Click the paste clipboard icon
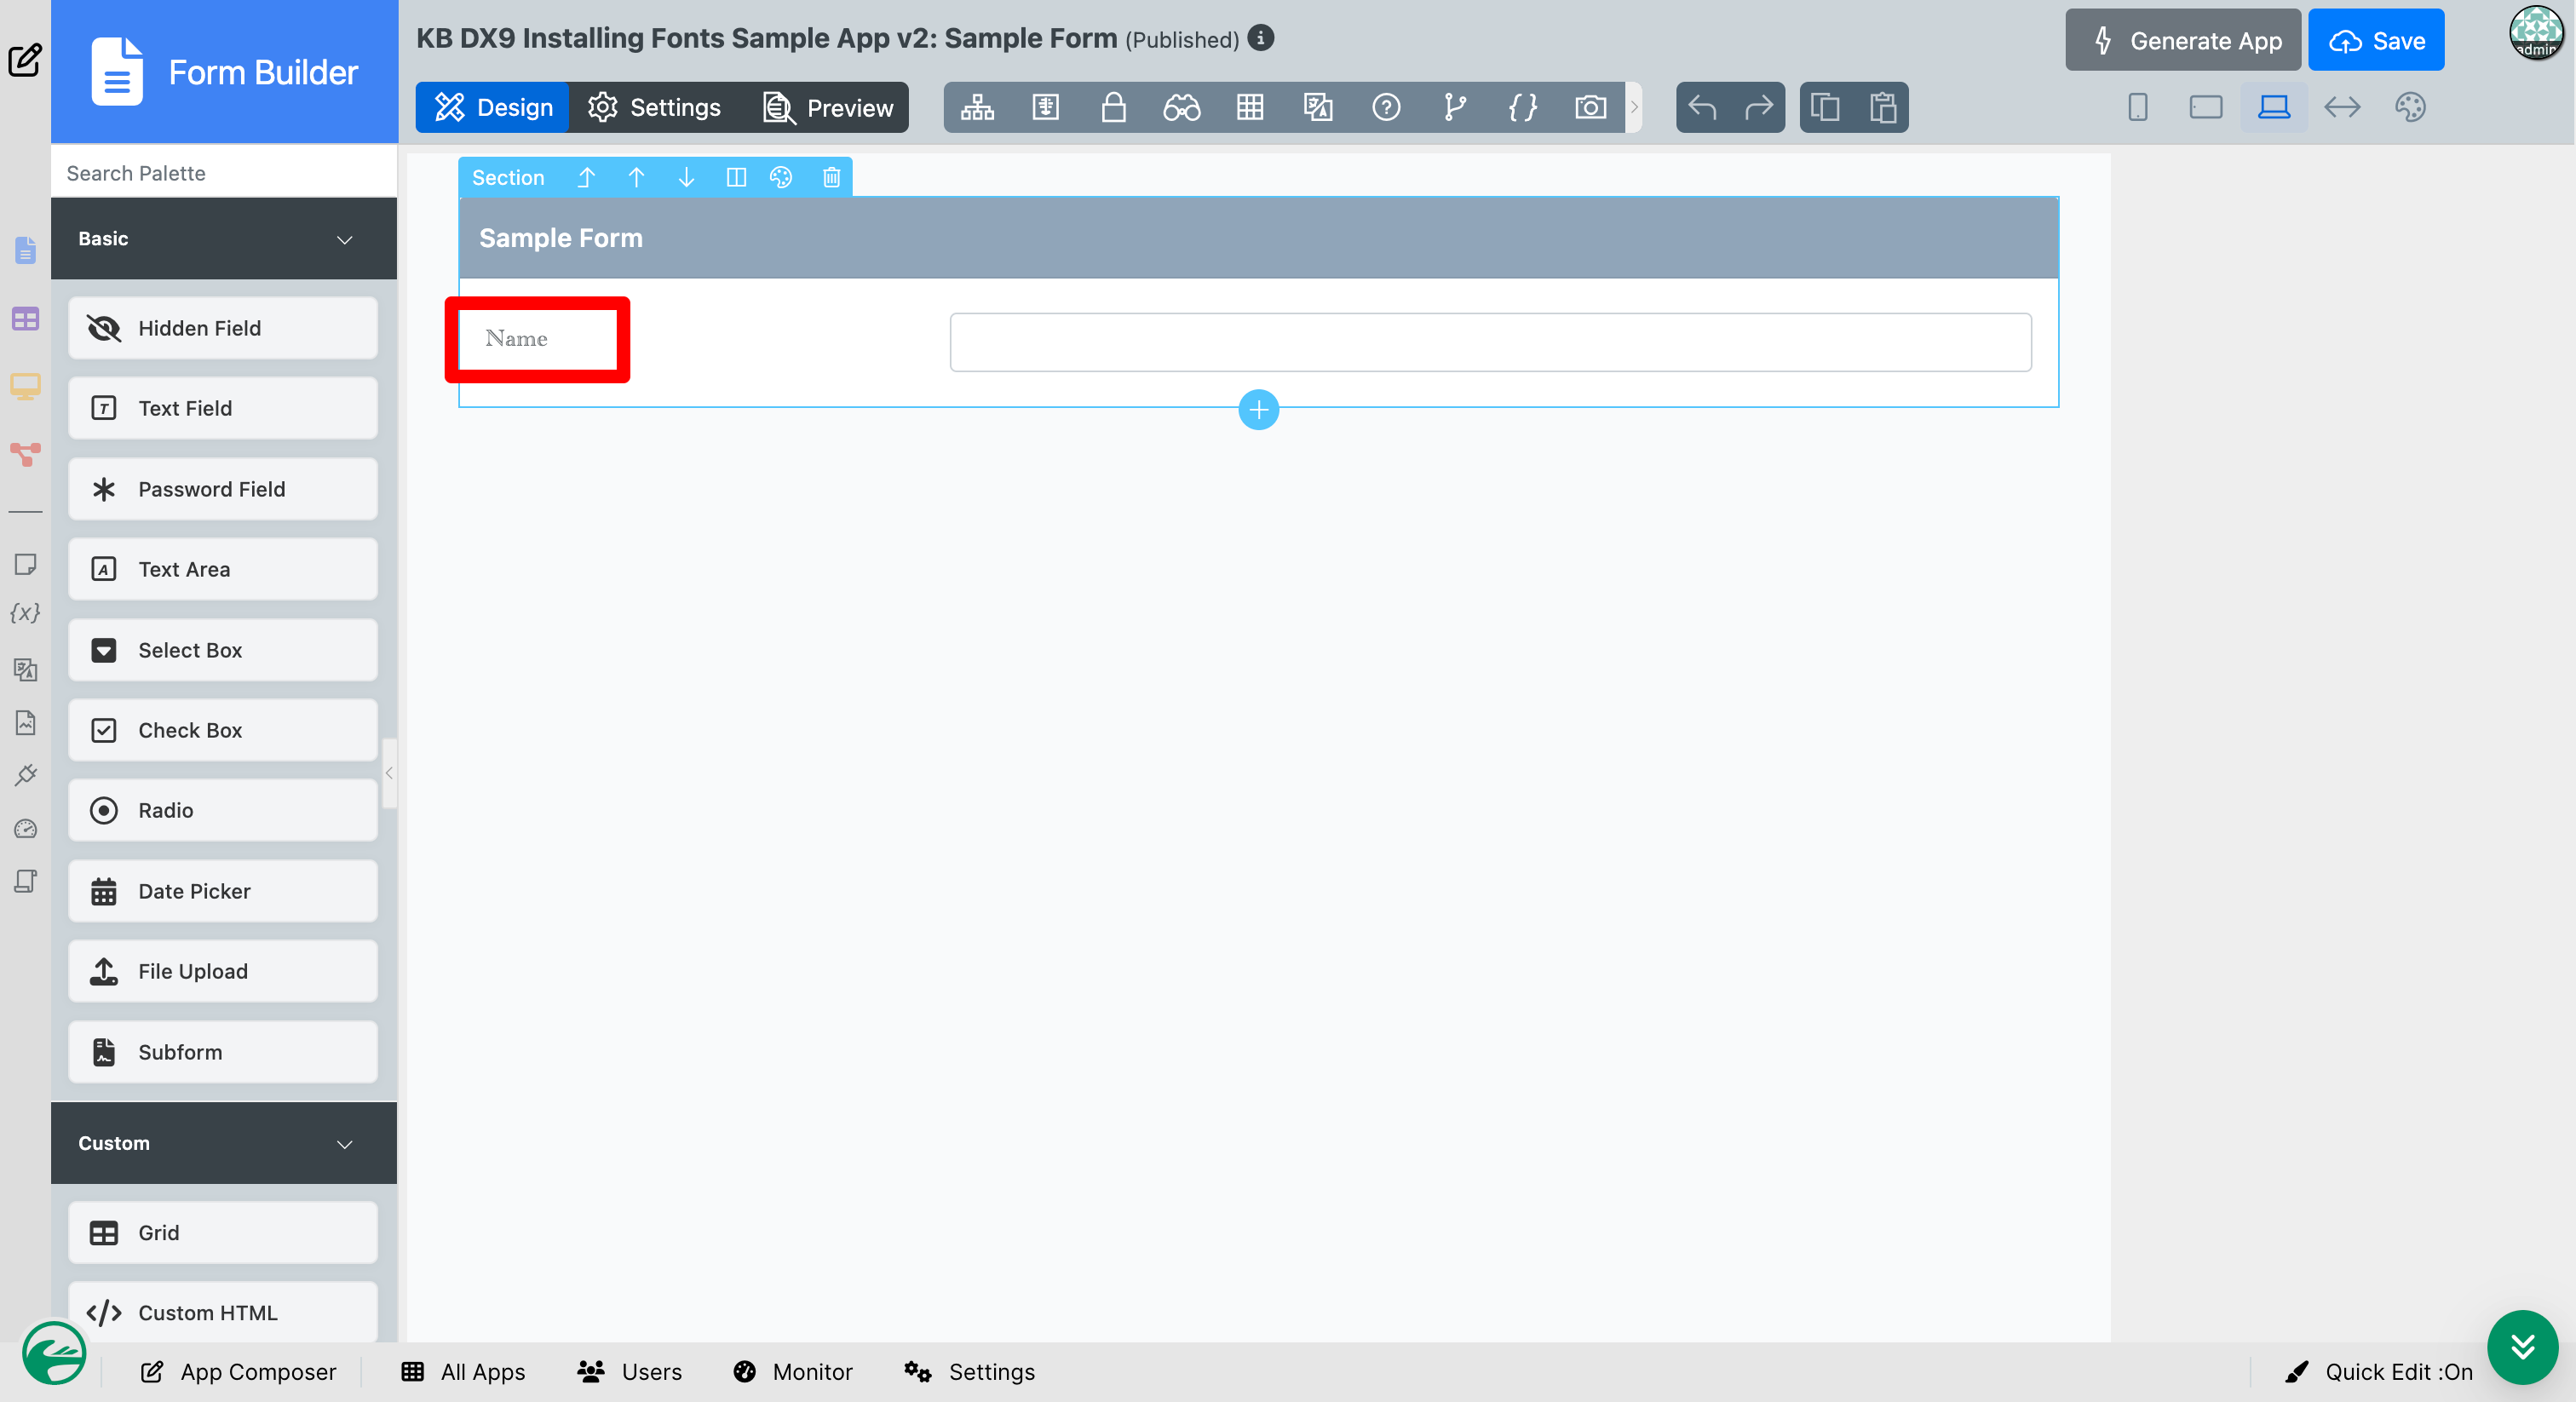Viewport: 2576px width, 1402px height. point(1883,107)
